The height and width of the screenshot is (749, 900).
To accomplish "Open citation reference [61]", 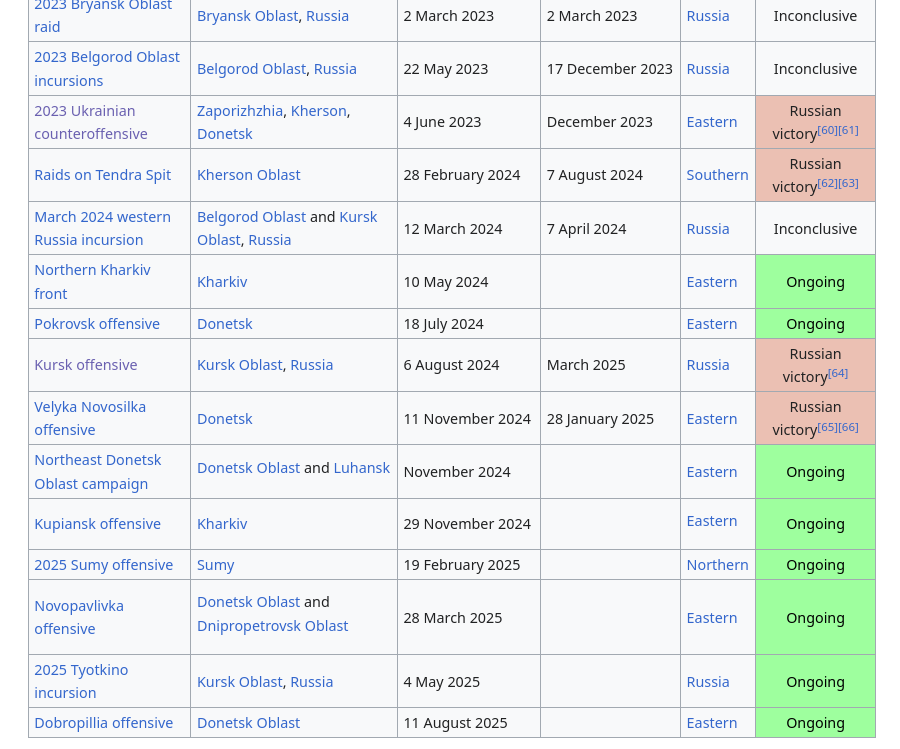I will pos(848,130).
